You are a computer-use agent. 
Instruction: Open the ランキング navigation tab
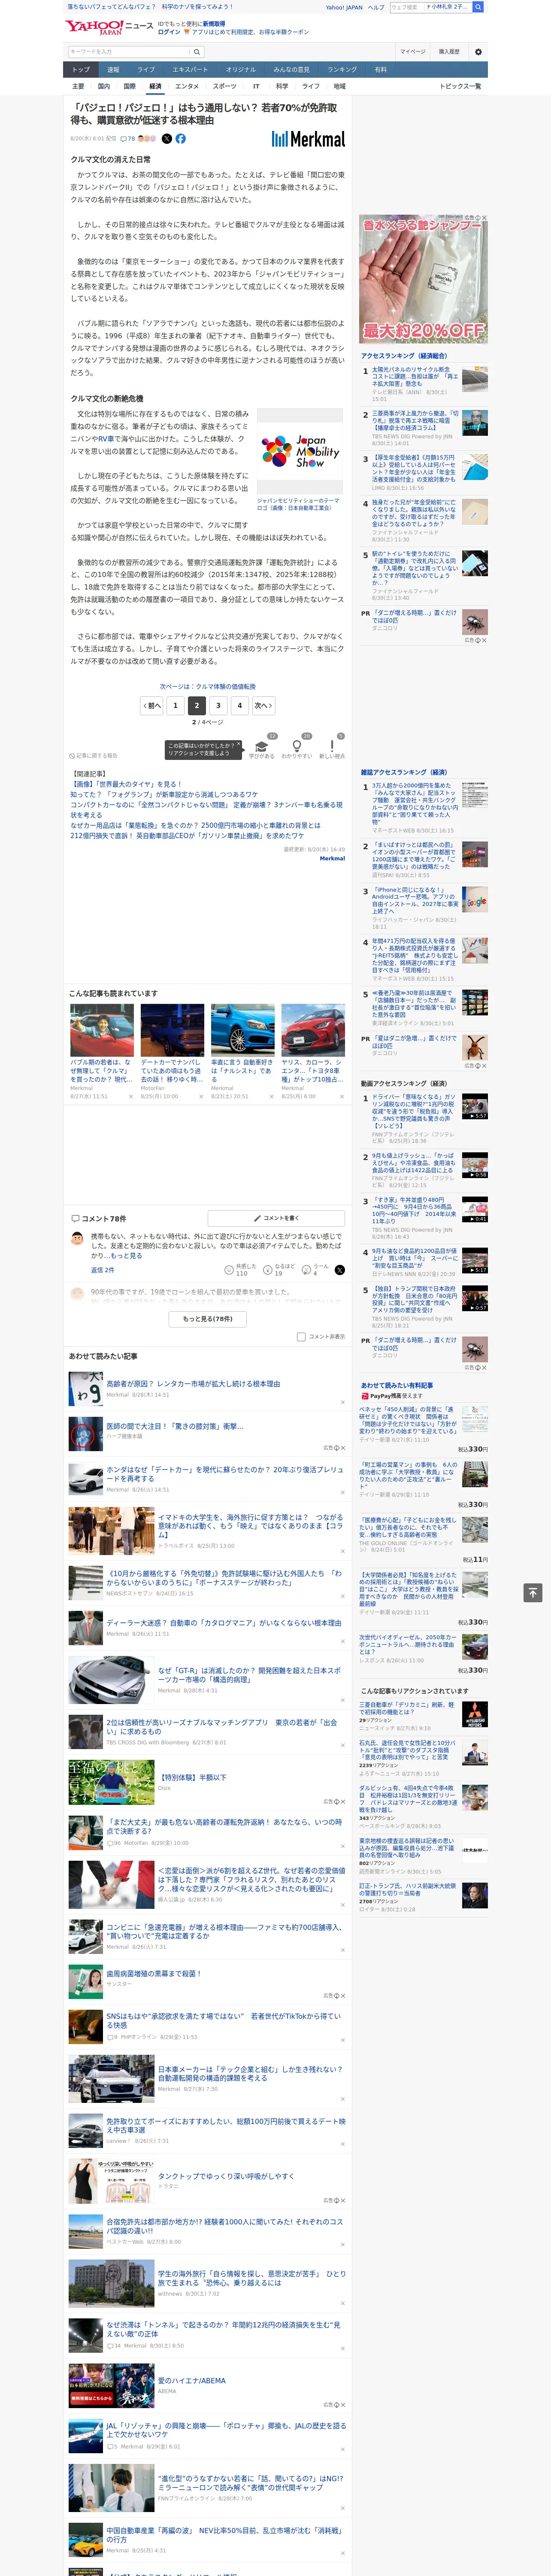(x=343, y=70)
